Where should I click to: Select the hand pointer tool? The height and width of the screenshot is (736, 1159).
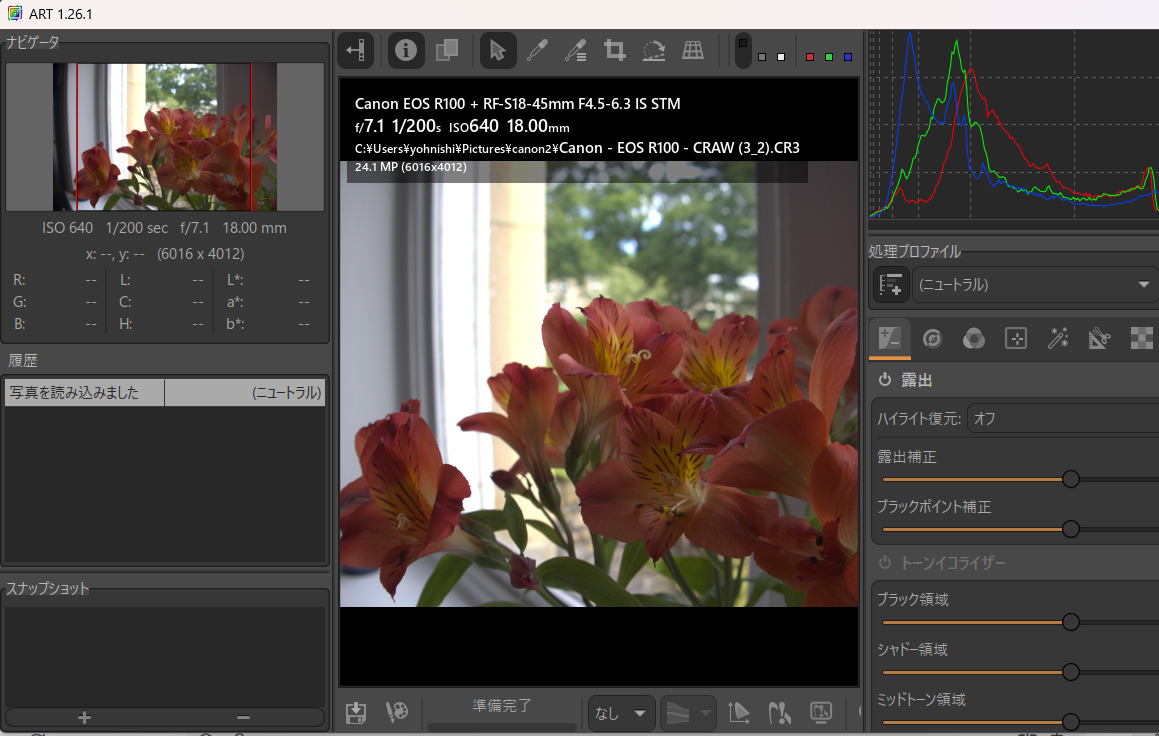click(x=497, y=50)
